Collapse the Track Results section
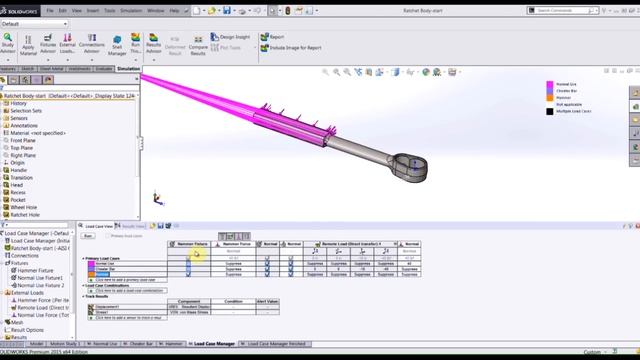 click(x=84, y=296)
